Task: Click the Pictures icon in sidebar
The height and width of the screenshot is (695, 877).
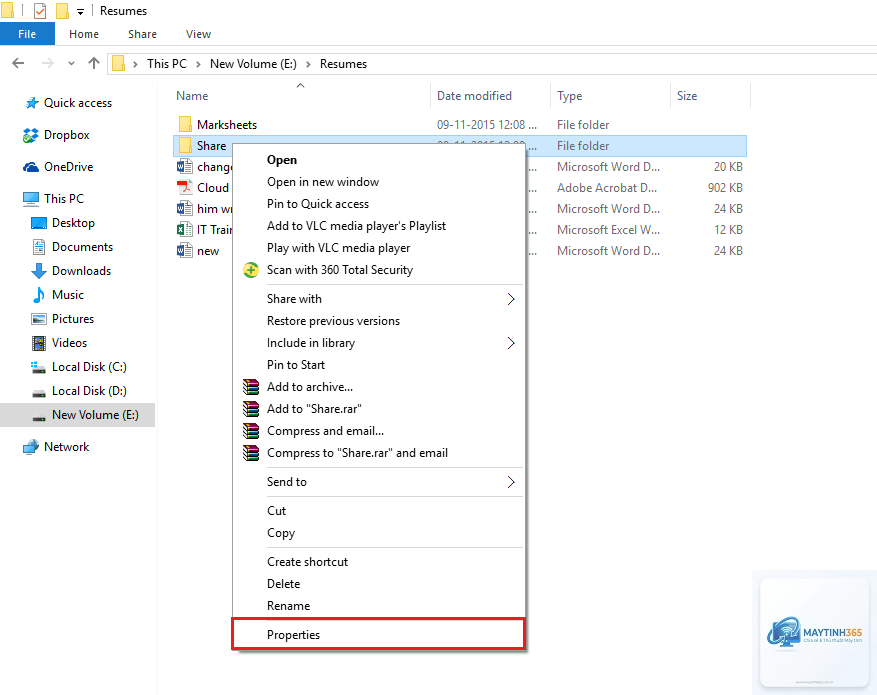Action: (39, 319)
